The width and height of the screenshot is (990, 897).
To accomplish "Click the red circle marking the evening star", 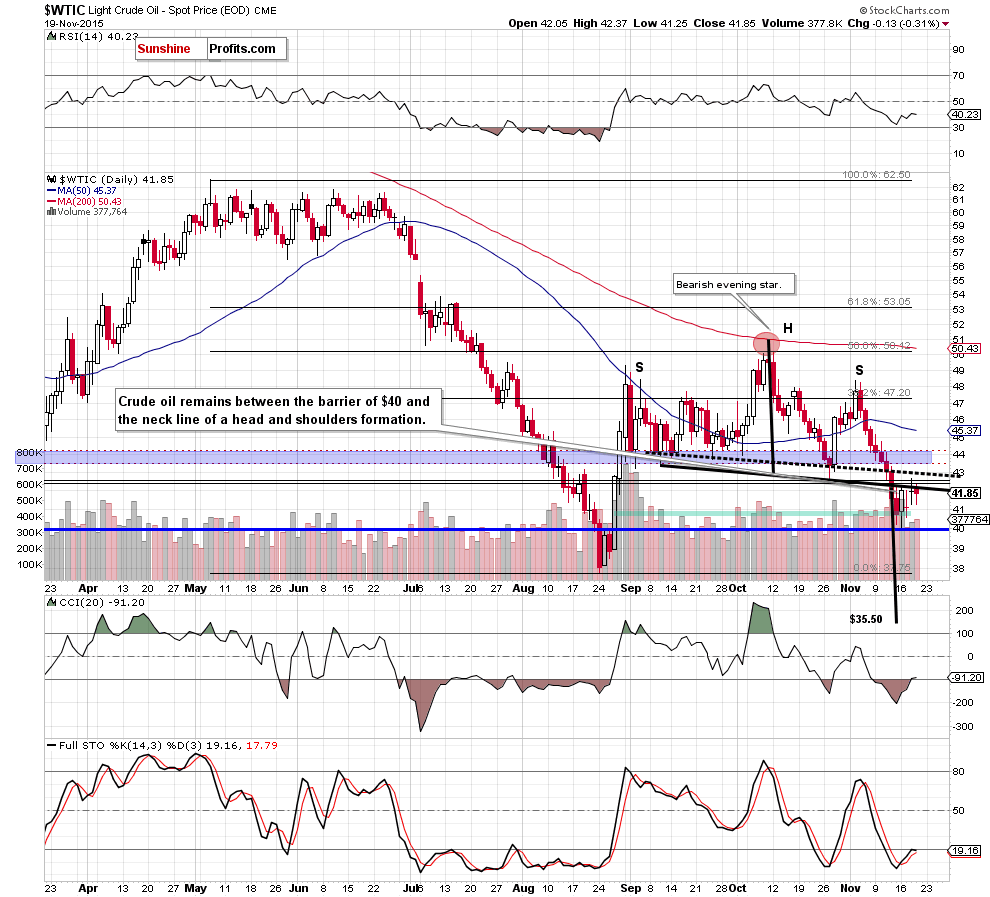I will (x=766, y=343).
